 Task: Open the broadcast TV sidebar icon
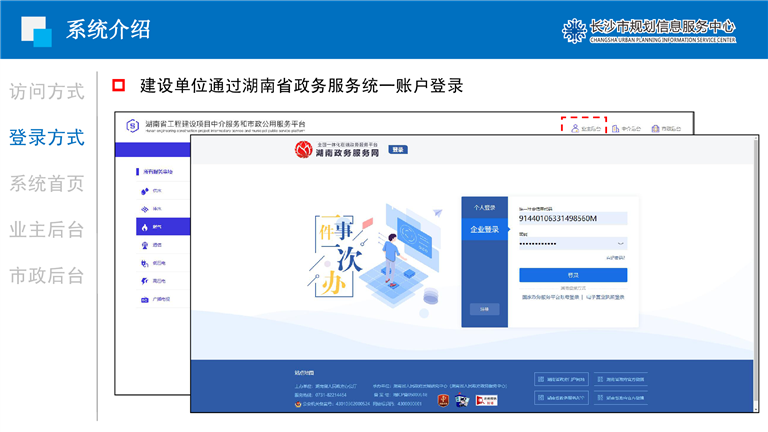tap(144, 299)
